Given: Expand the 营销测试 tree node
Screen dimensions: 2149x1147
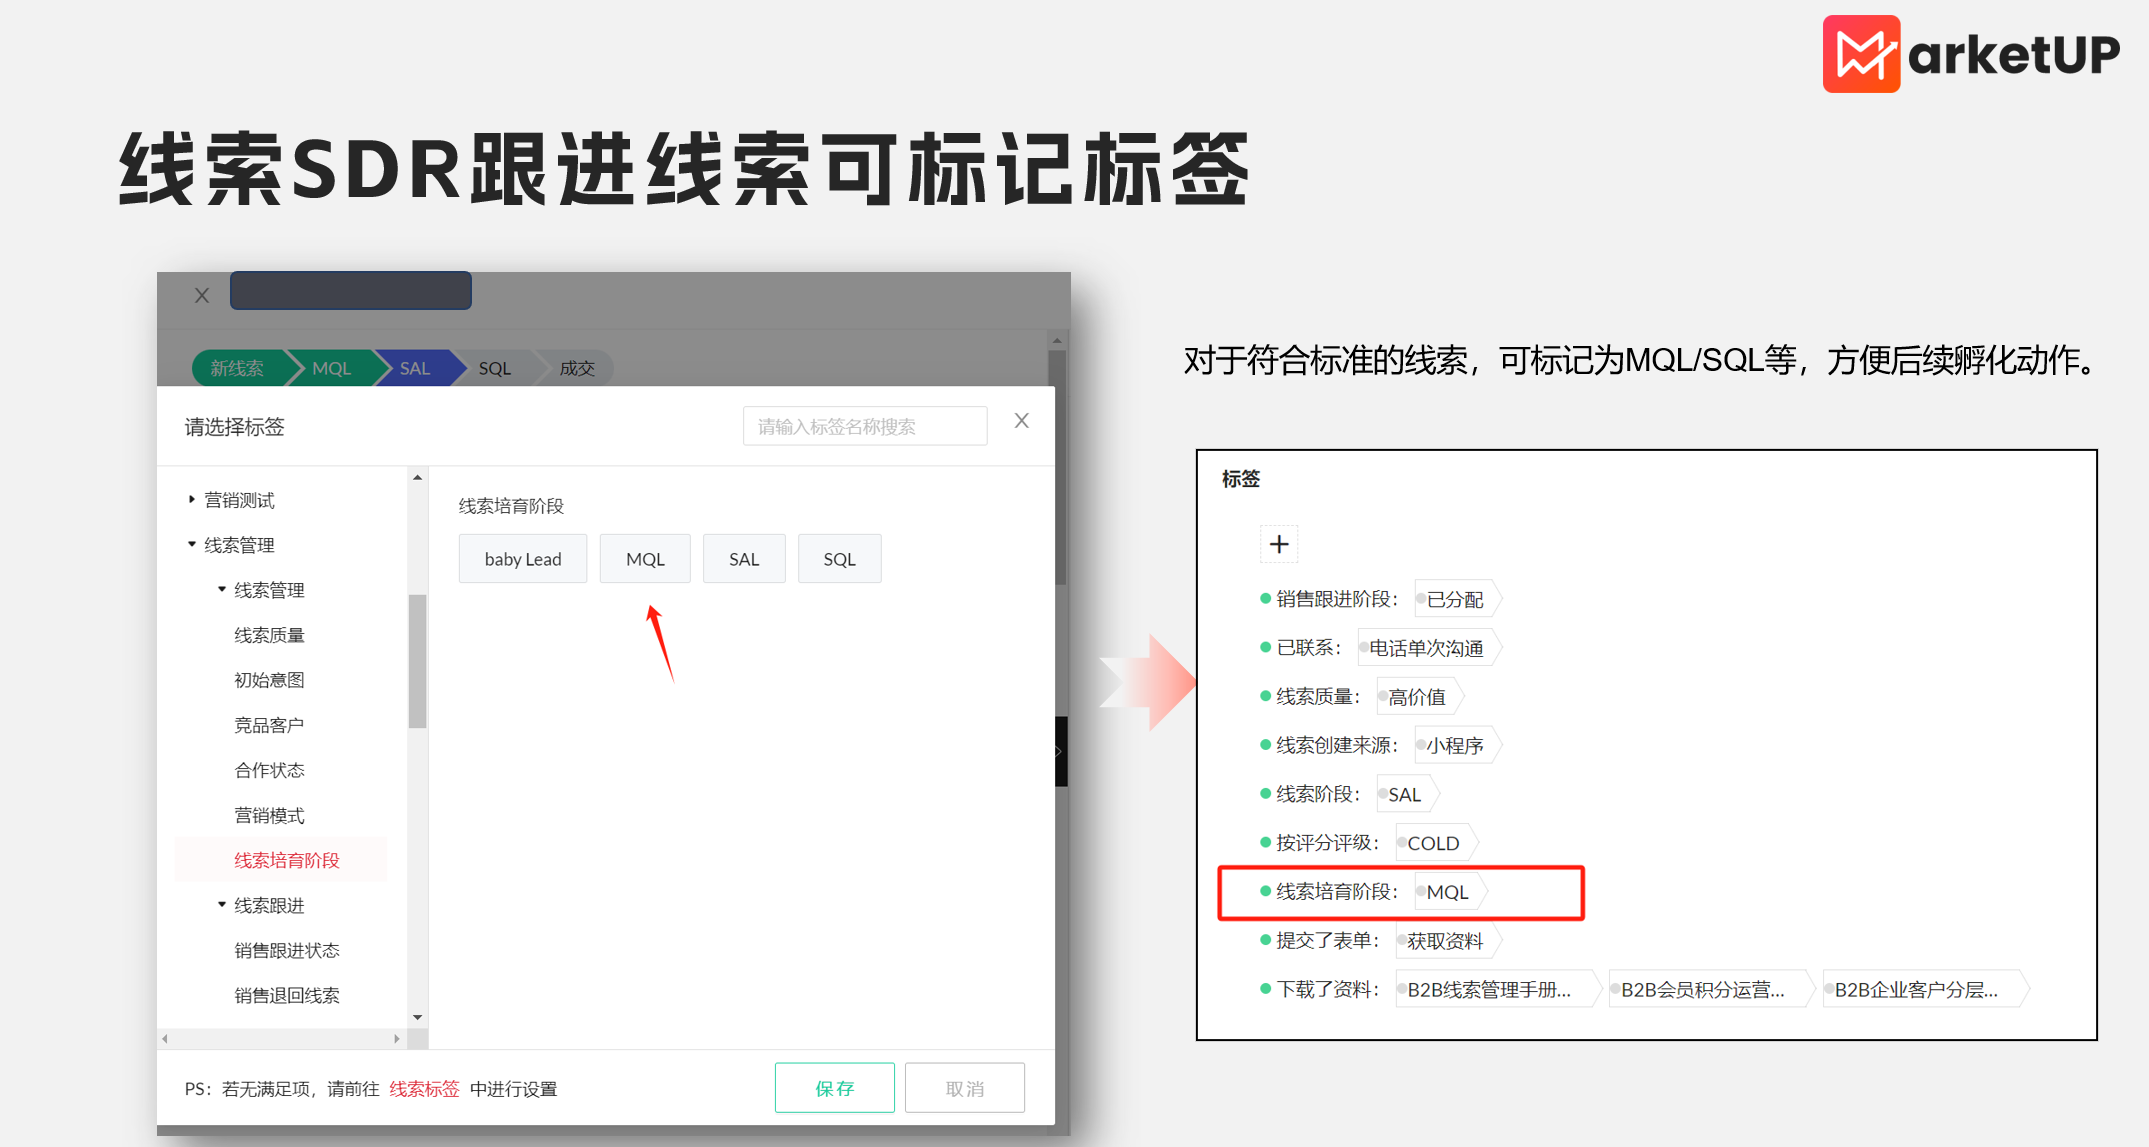Looking at the screenshot, I should click(x=191, y=499).
